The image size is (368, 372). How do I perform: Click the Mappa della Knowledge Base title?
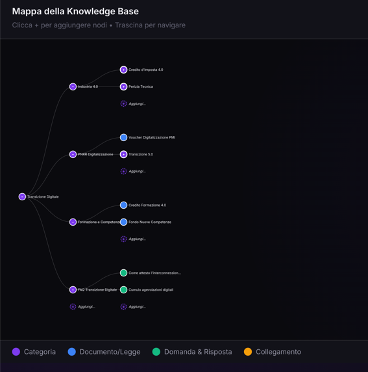tap(75, 11)
